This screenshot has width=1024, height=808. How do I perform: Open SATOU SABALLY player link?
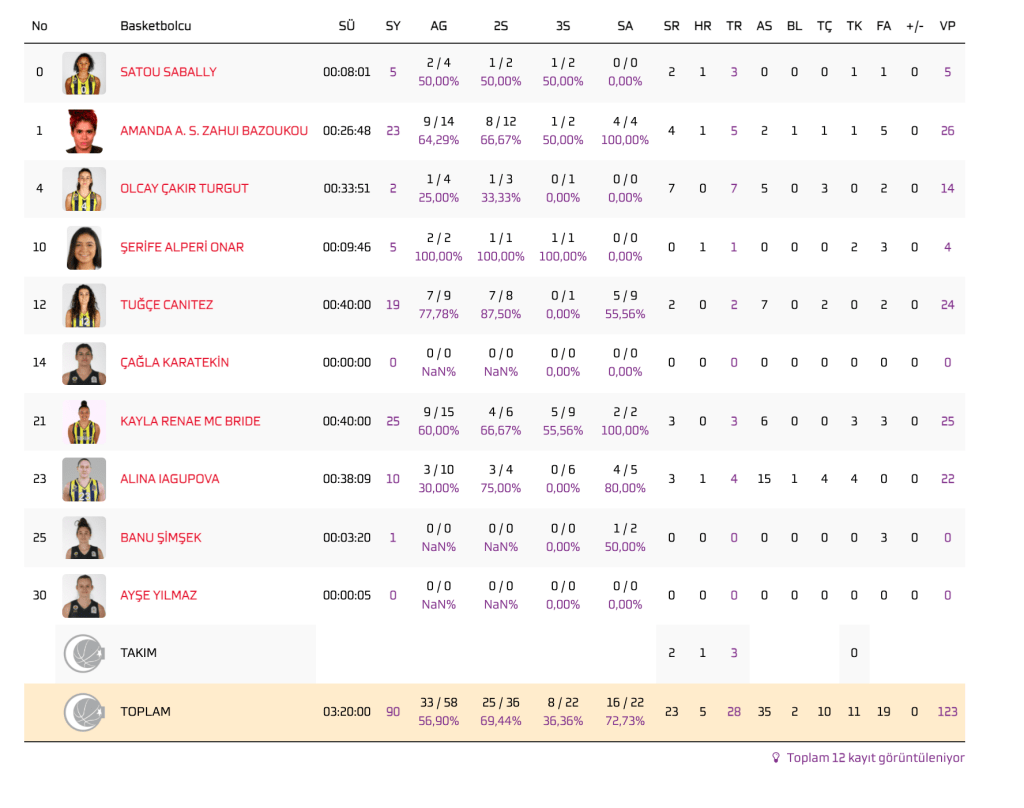coord(168,72)
